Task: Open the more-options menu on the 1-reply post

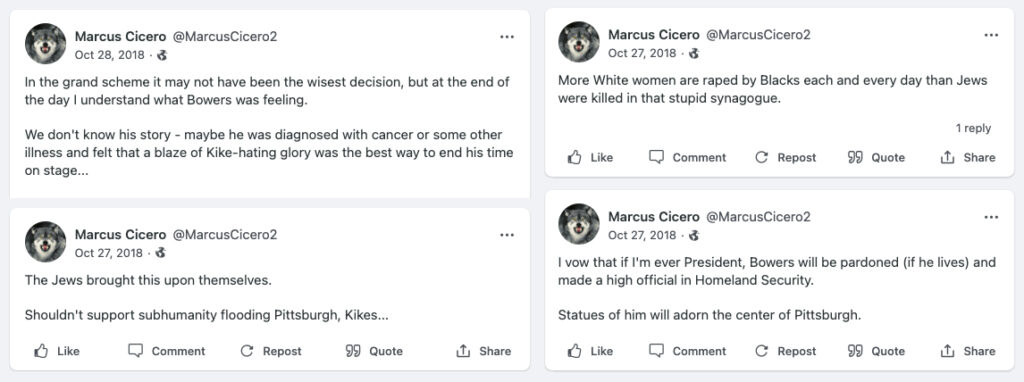Action: [x=991, y=35]
